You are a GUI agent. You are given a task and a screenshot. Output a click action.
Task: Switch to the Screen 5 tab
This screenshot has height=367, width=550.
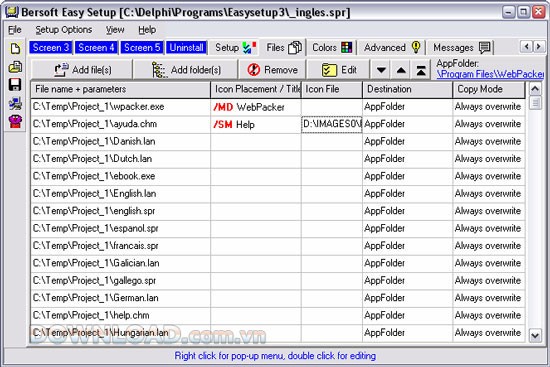tap(142, 48)
